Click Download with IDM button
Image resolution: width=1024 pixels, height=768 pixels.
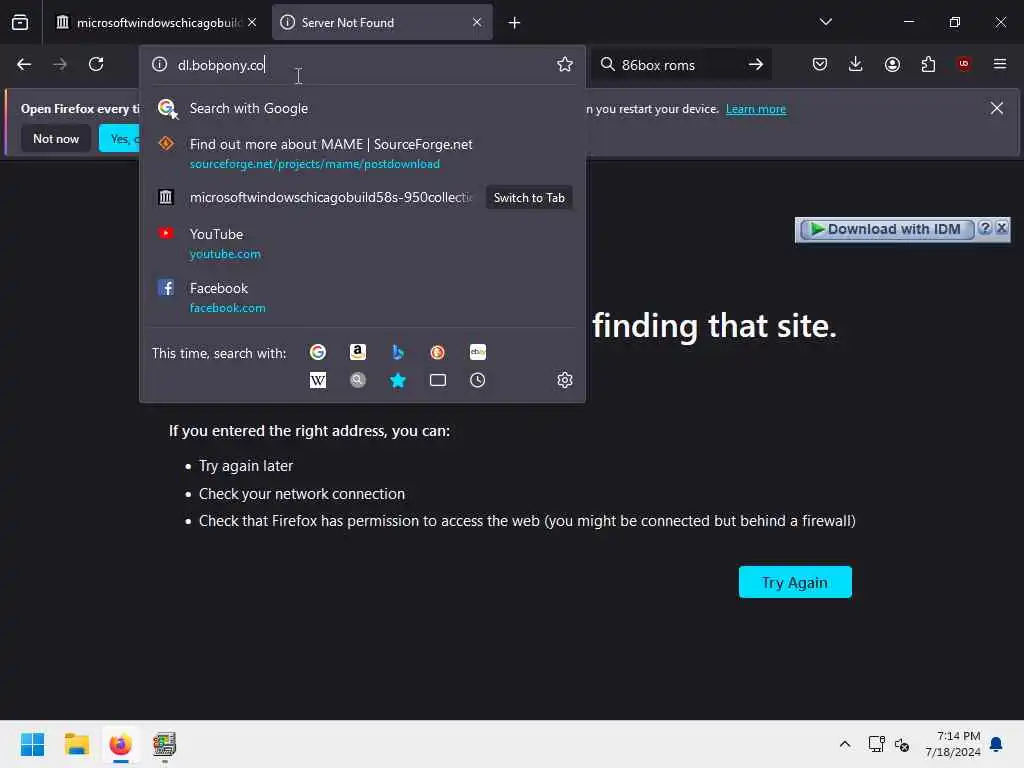point(886,229)
